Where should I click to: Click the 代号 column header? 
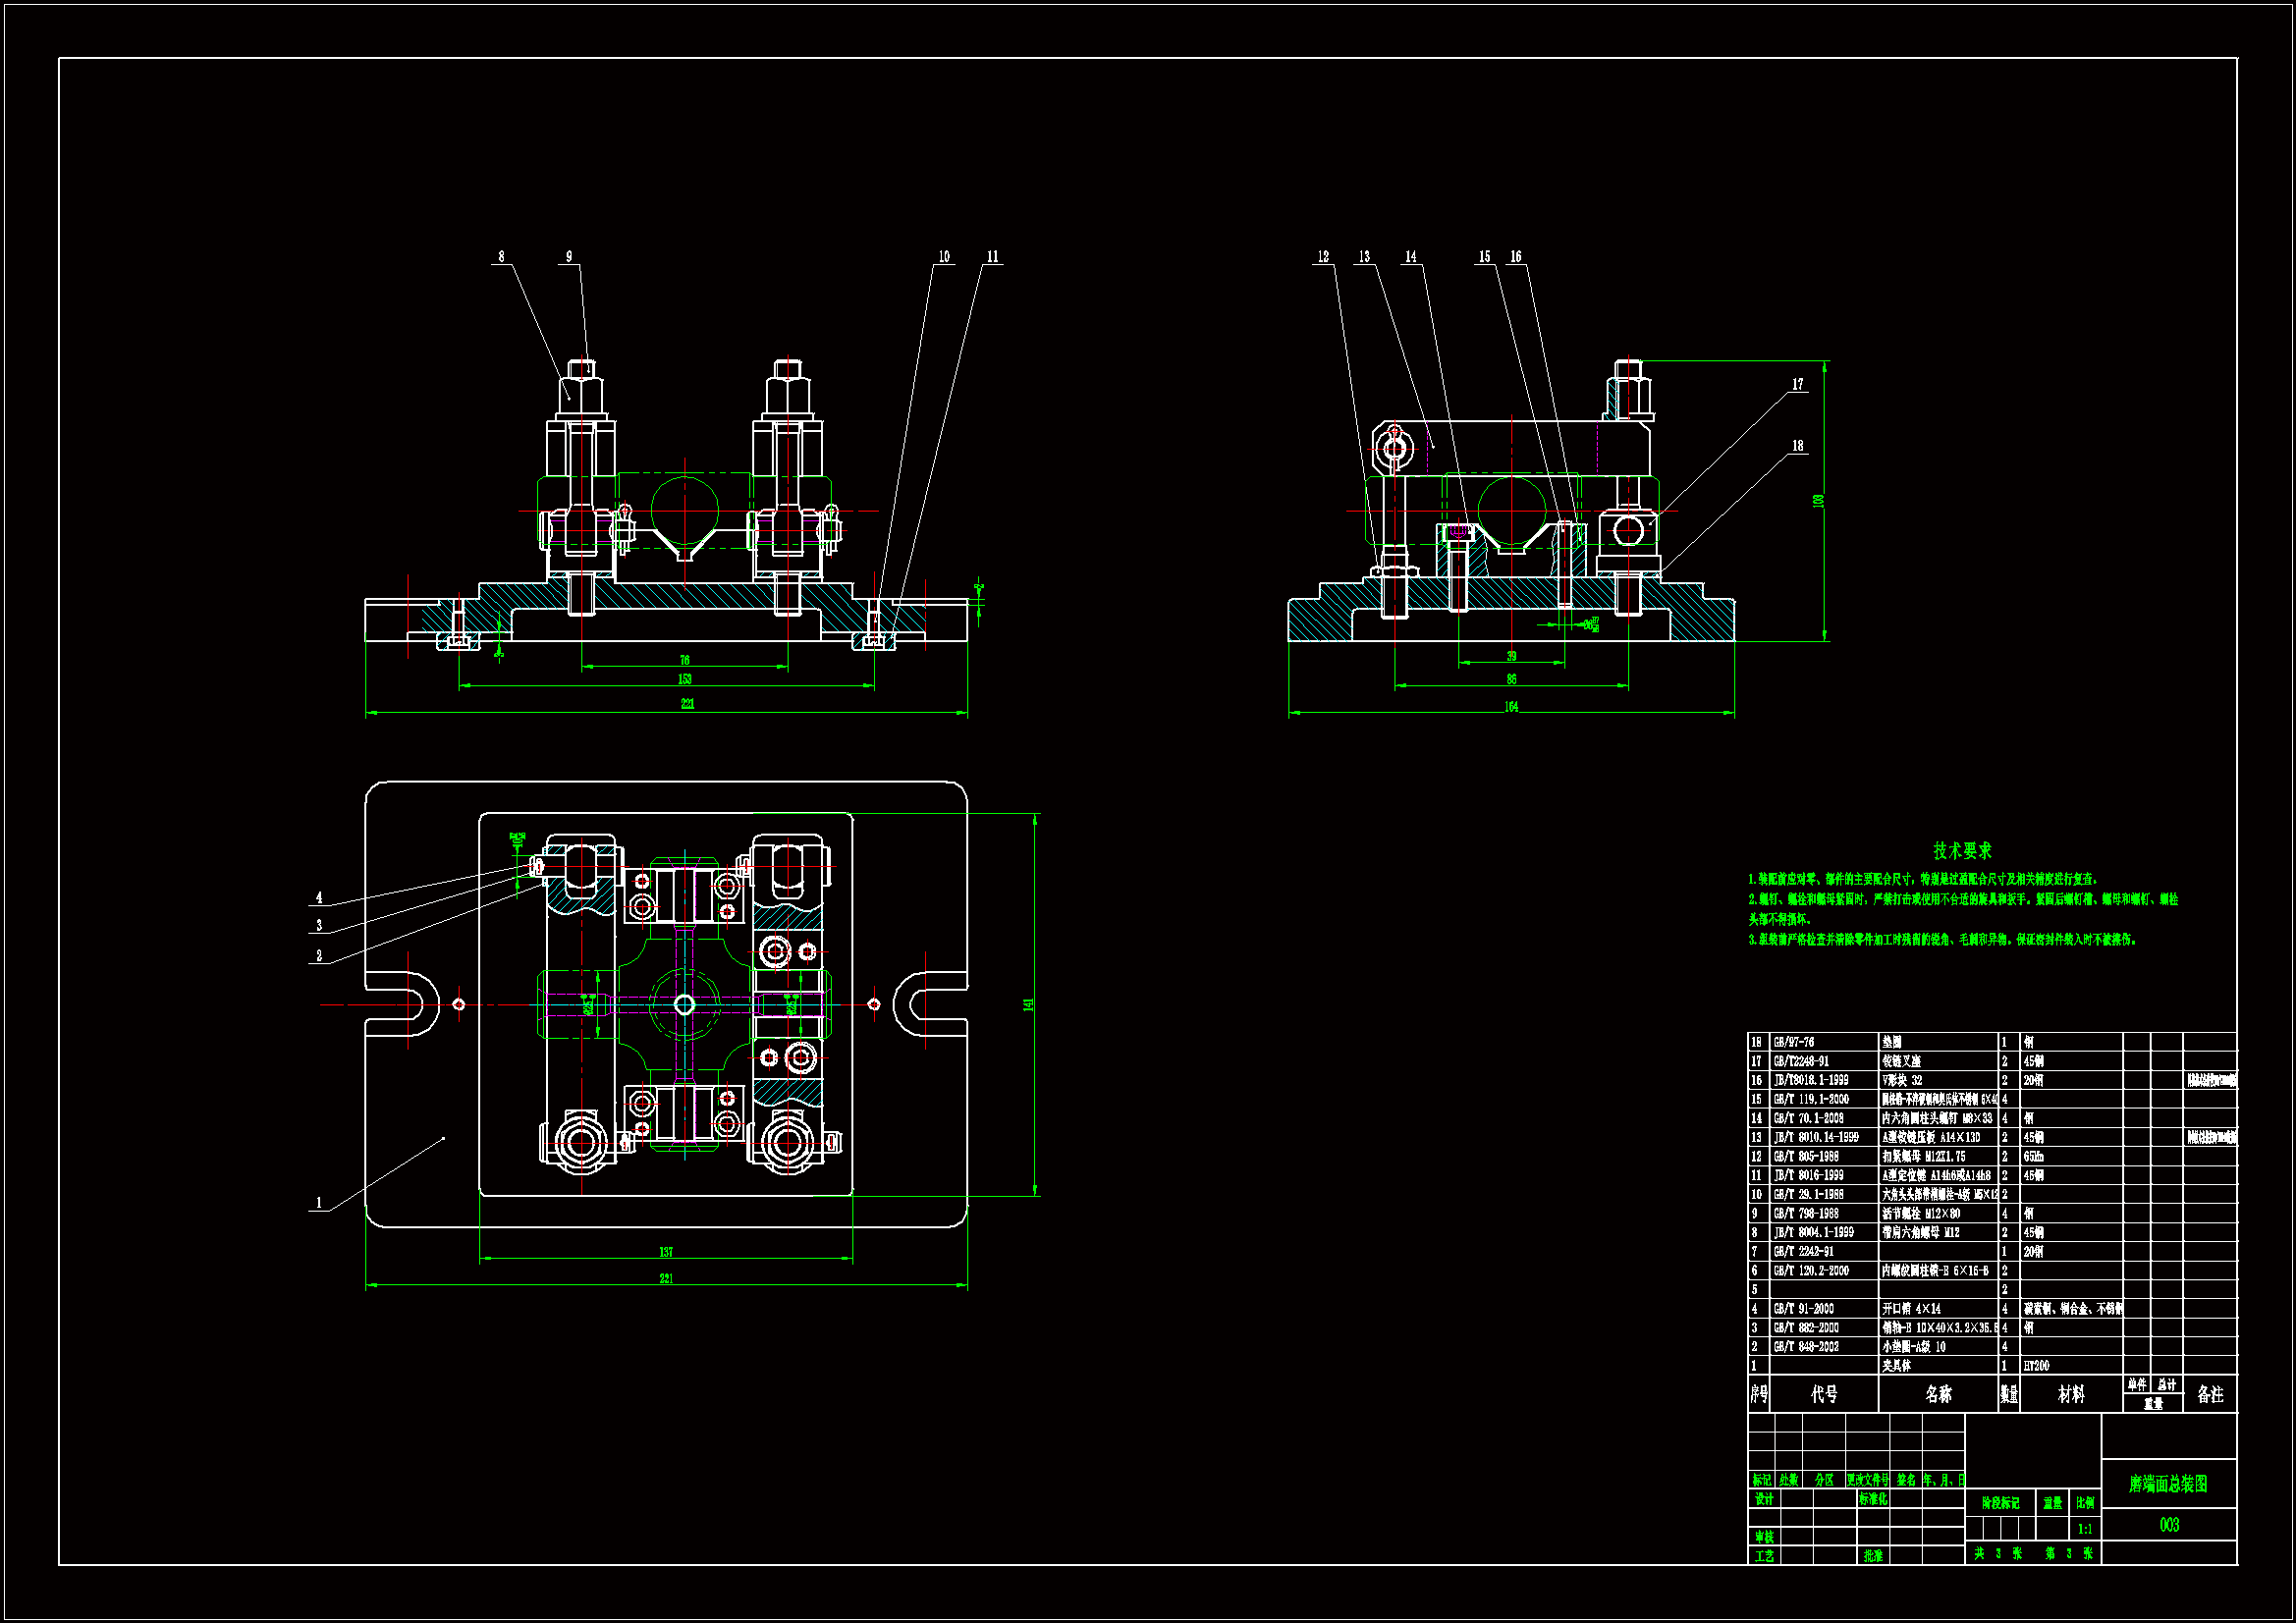click(x=1824, y=1394)
